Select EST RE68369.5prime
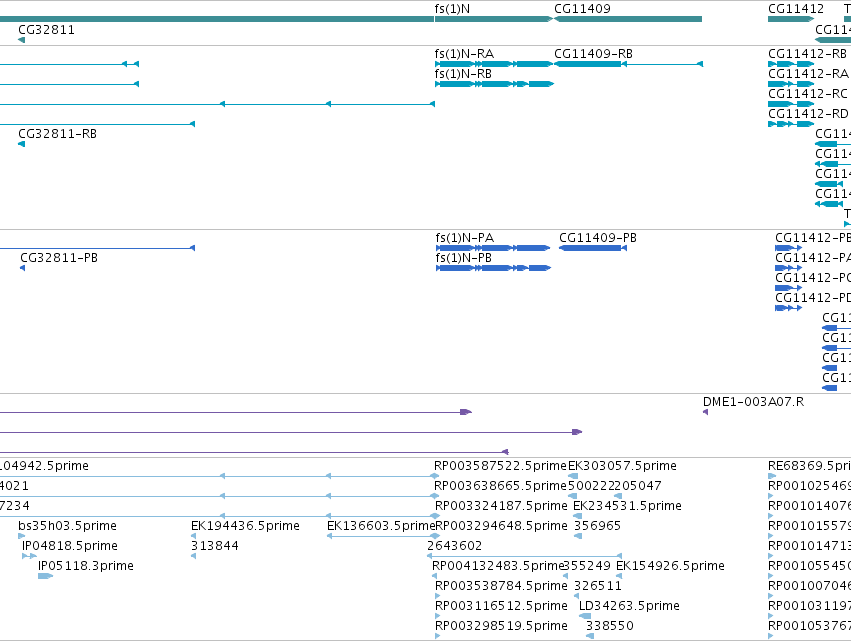This screenshot has height=641, width=851. point(809,466)
